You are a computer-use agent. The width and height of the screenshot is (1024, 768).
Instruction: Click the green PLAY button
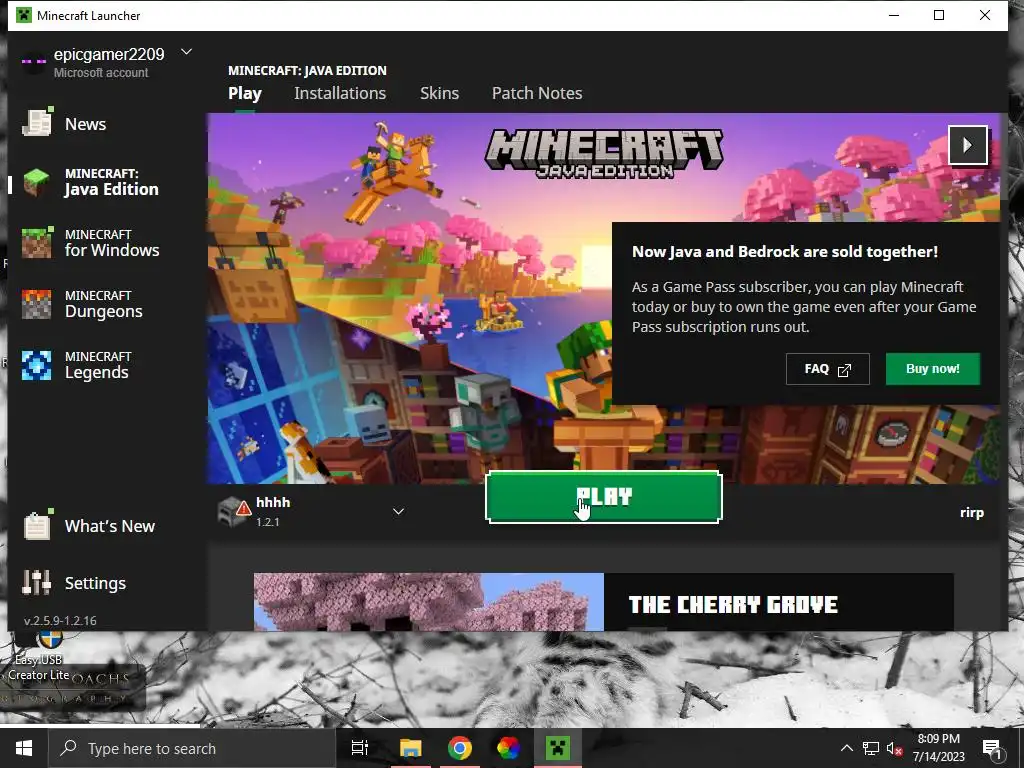tap(604, 497)
